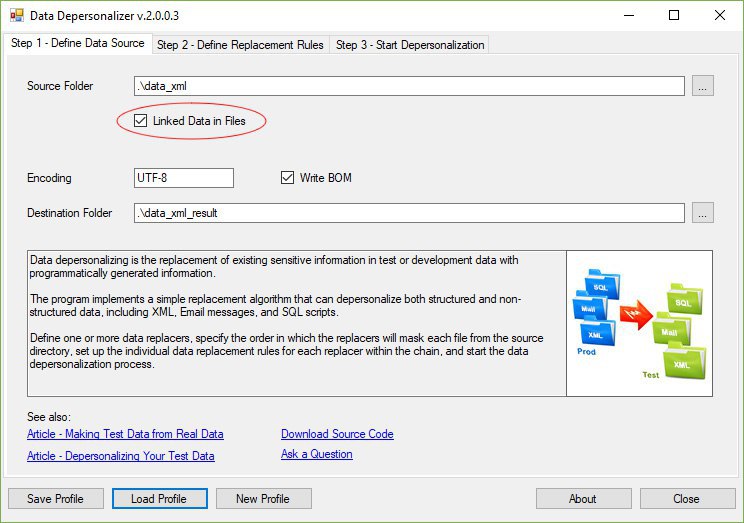
Task: Maximize the Data Depersonalizer window
Action: pos(674,15)
